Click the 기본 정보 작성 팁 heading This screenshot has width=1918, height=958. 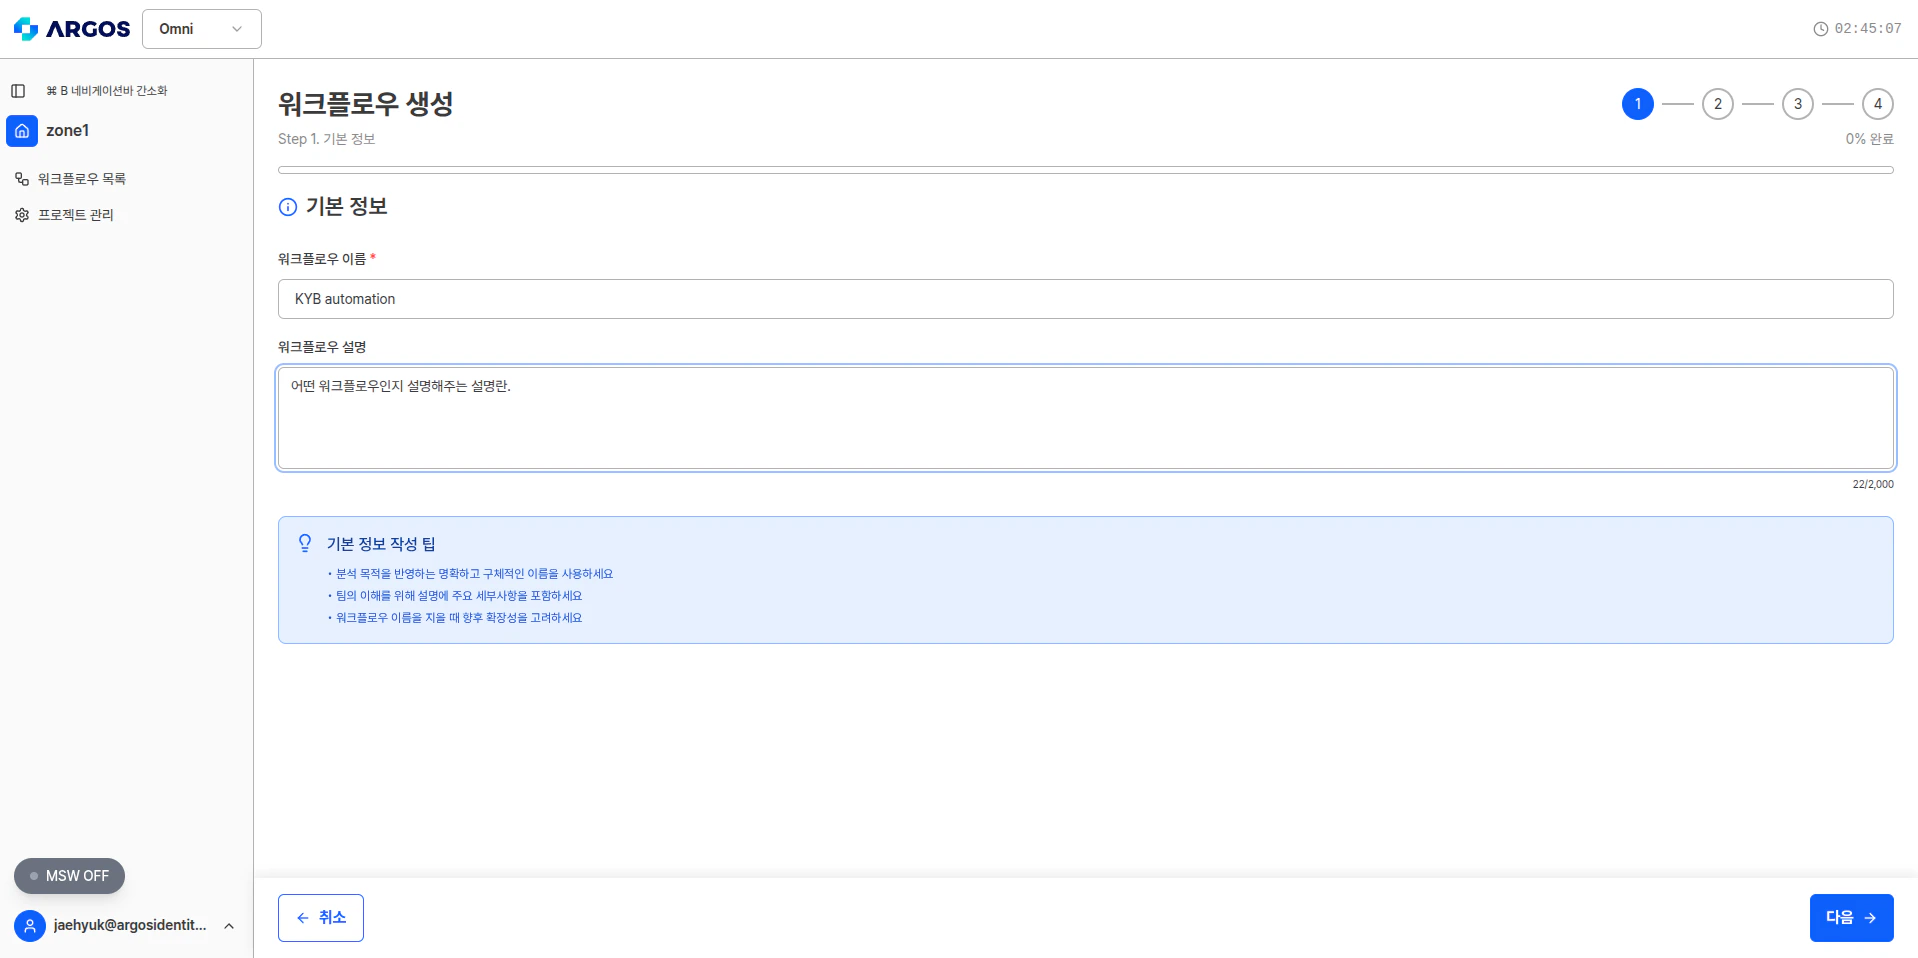[x=381, y=544]
